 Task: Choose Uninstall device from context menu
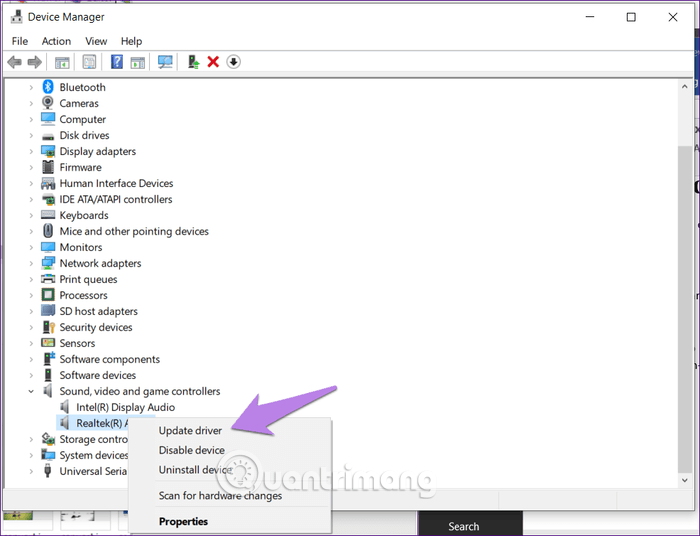196,470
